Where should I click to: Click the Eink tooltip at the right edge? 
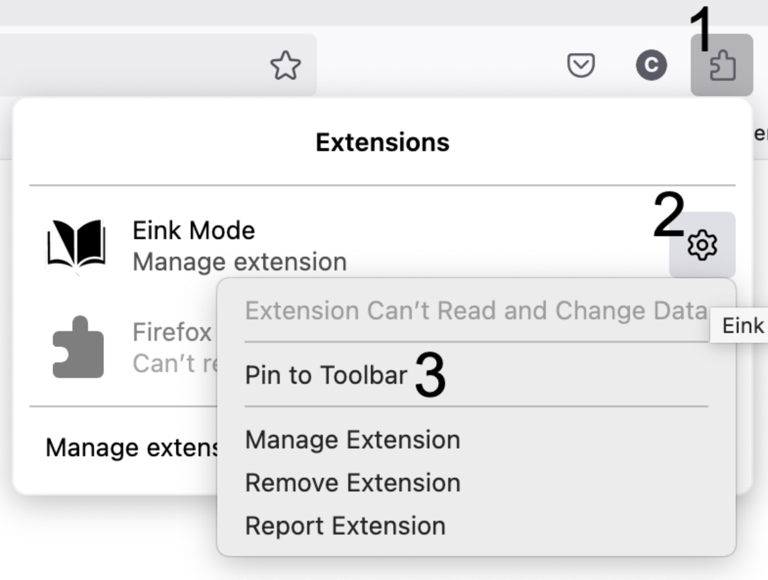coord(742,325)
